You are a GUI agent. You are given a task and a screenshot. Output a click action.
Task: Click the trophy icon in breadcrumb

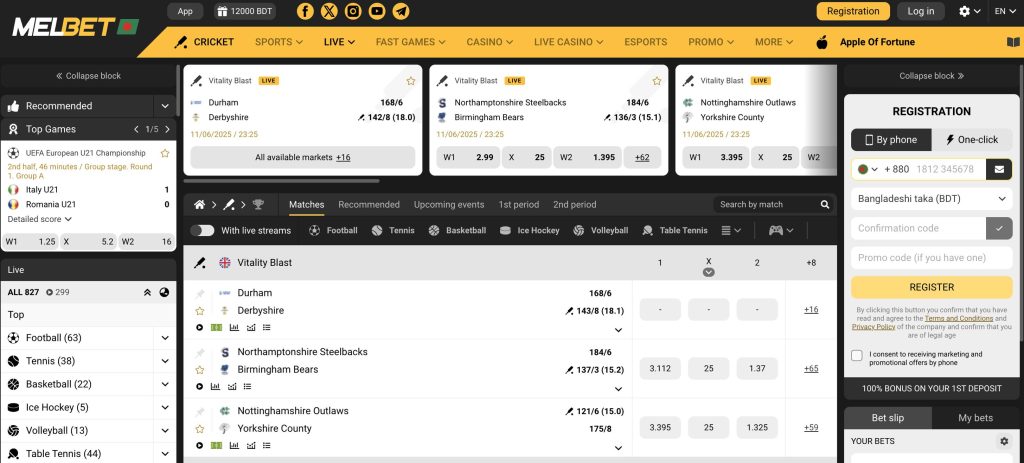click(x=258, y=204)
